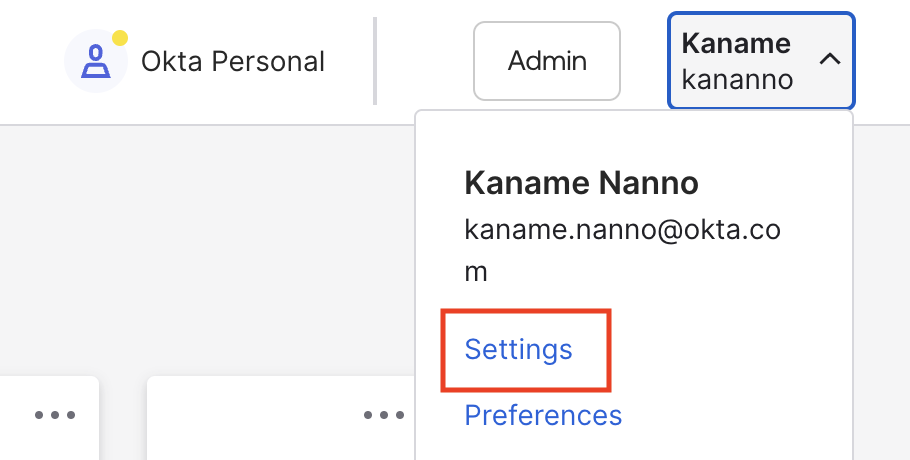Screen dimensions: 910x460
Task: Toggle the Kaname account dropdown button
Action: click(761, 60)
